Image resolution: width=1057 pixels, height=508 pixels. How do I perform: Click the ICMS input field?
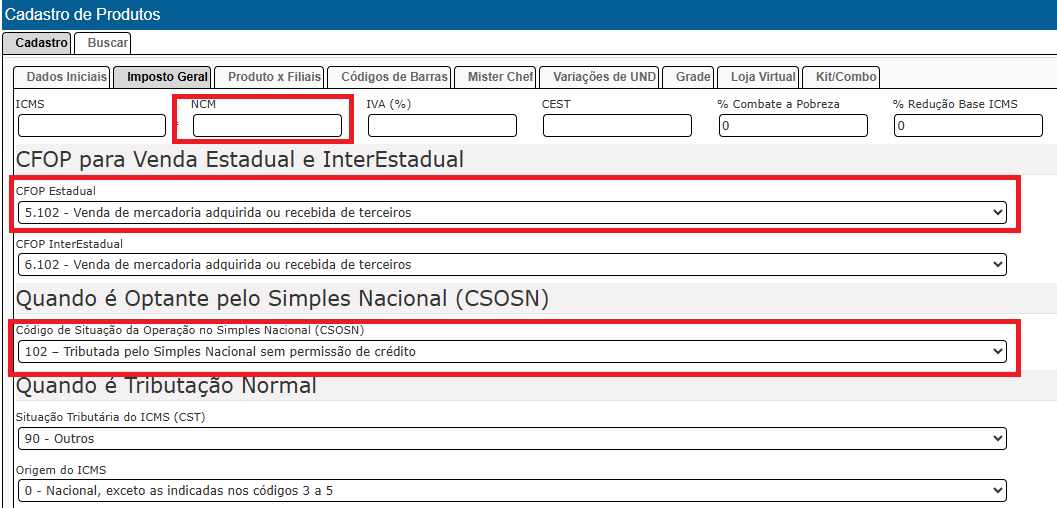(92, 125)
